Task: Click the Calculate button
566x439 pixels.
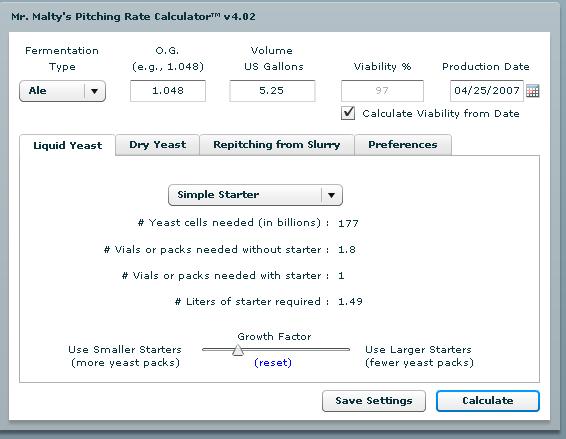Action: [x=488, y=401]
